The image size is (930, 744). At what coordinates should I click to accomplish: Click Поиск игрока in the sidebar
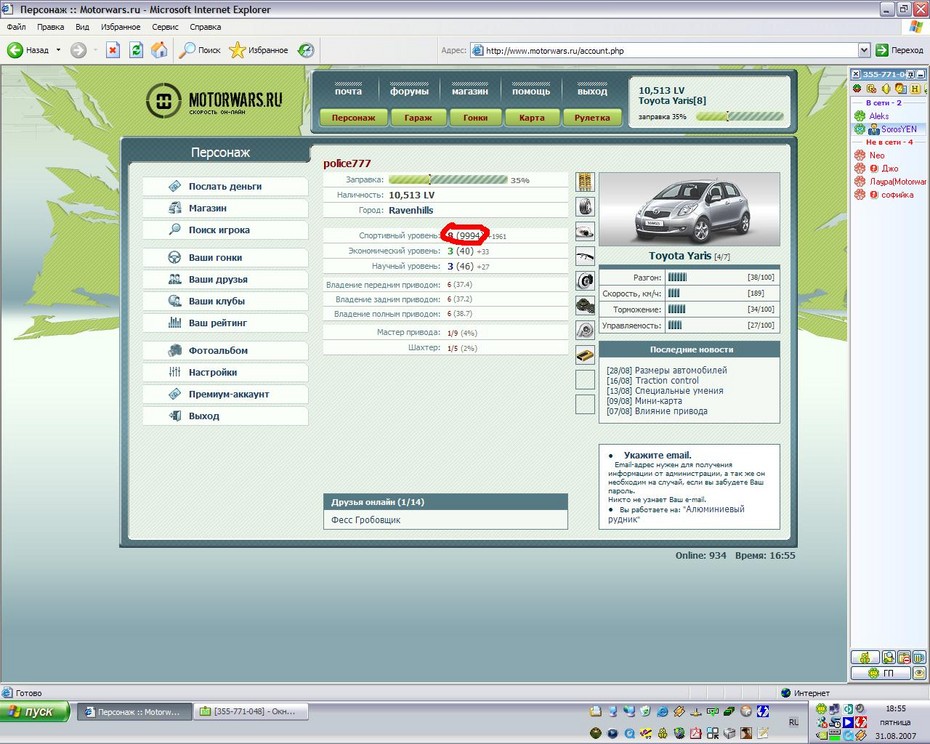tap(225, 230)
